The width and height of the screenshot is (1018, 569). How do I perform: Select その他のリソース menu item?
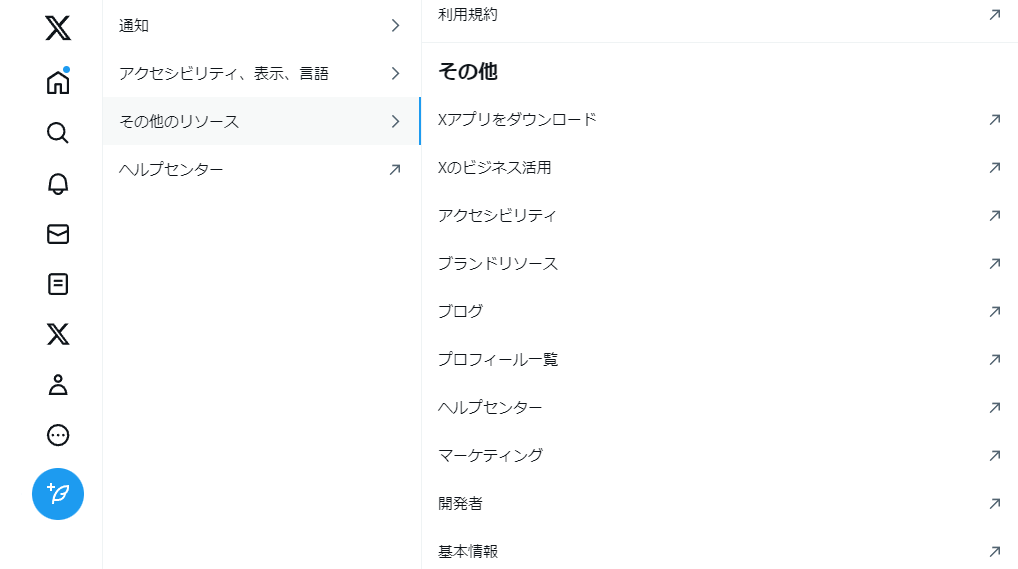[x=180, y=122]
